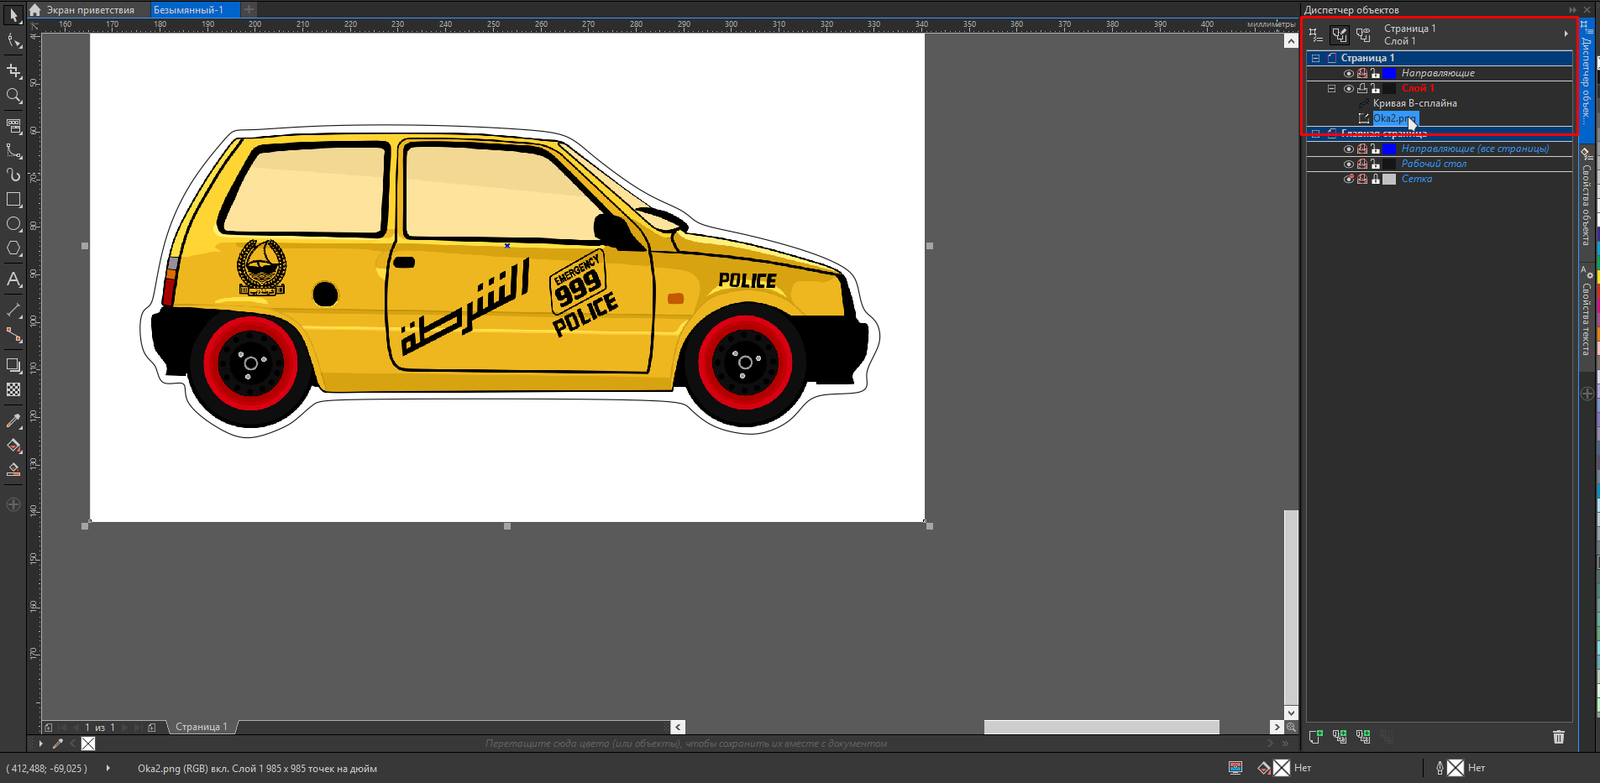
Task: Toggle the lock icon for Сетка layer
Action: coord(1375,179)
